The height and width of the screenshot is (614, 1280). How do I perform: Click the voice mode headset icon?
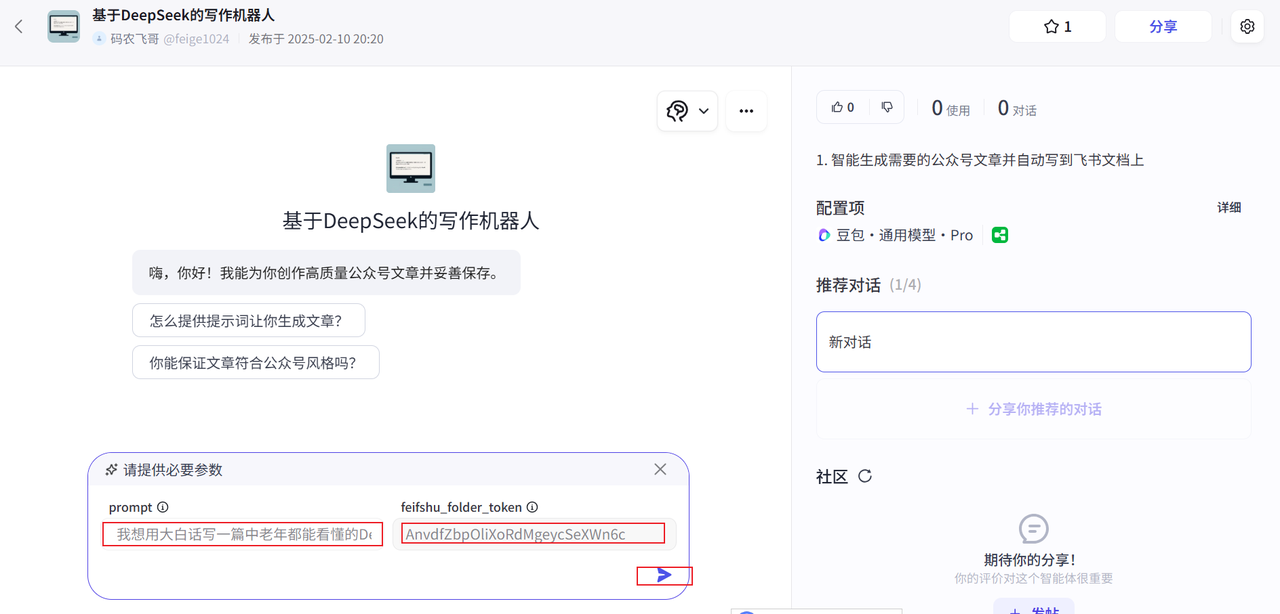(x=677, y=111)
